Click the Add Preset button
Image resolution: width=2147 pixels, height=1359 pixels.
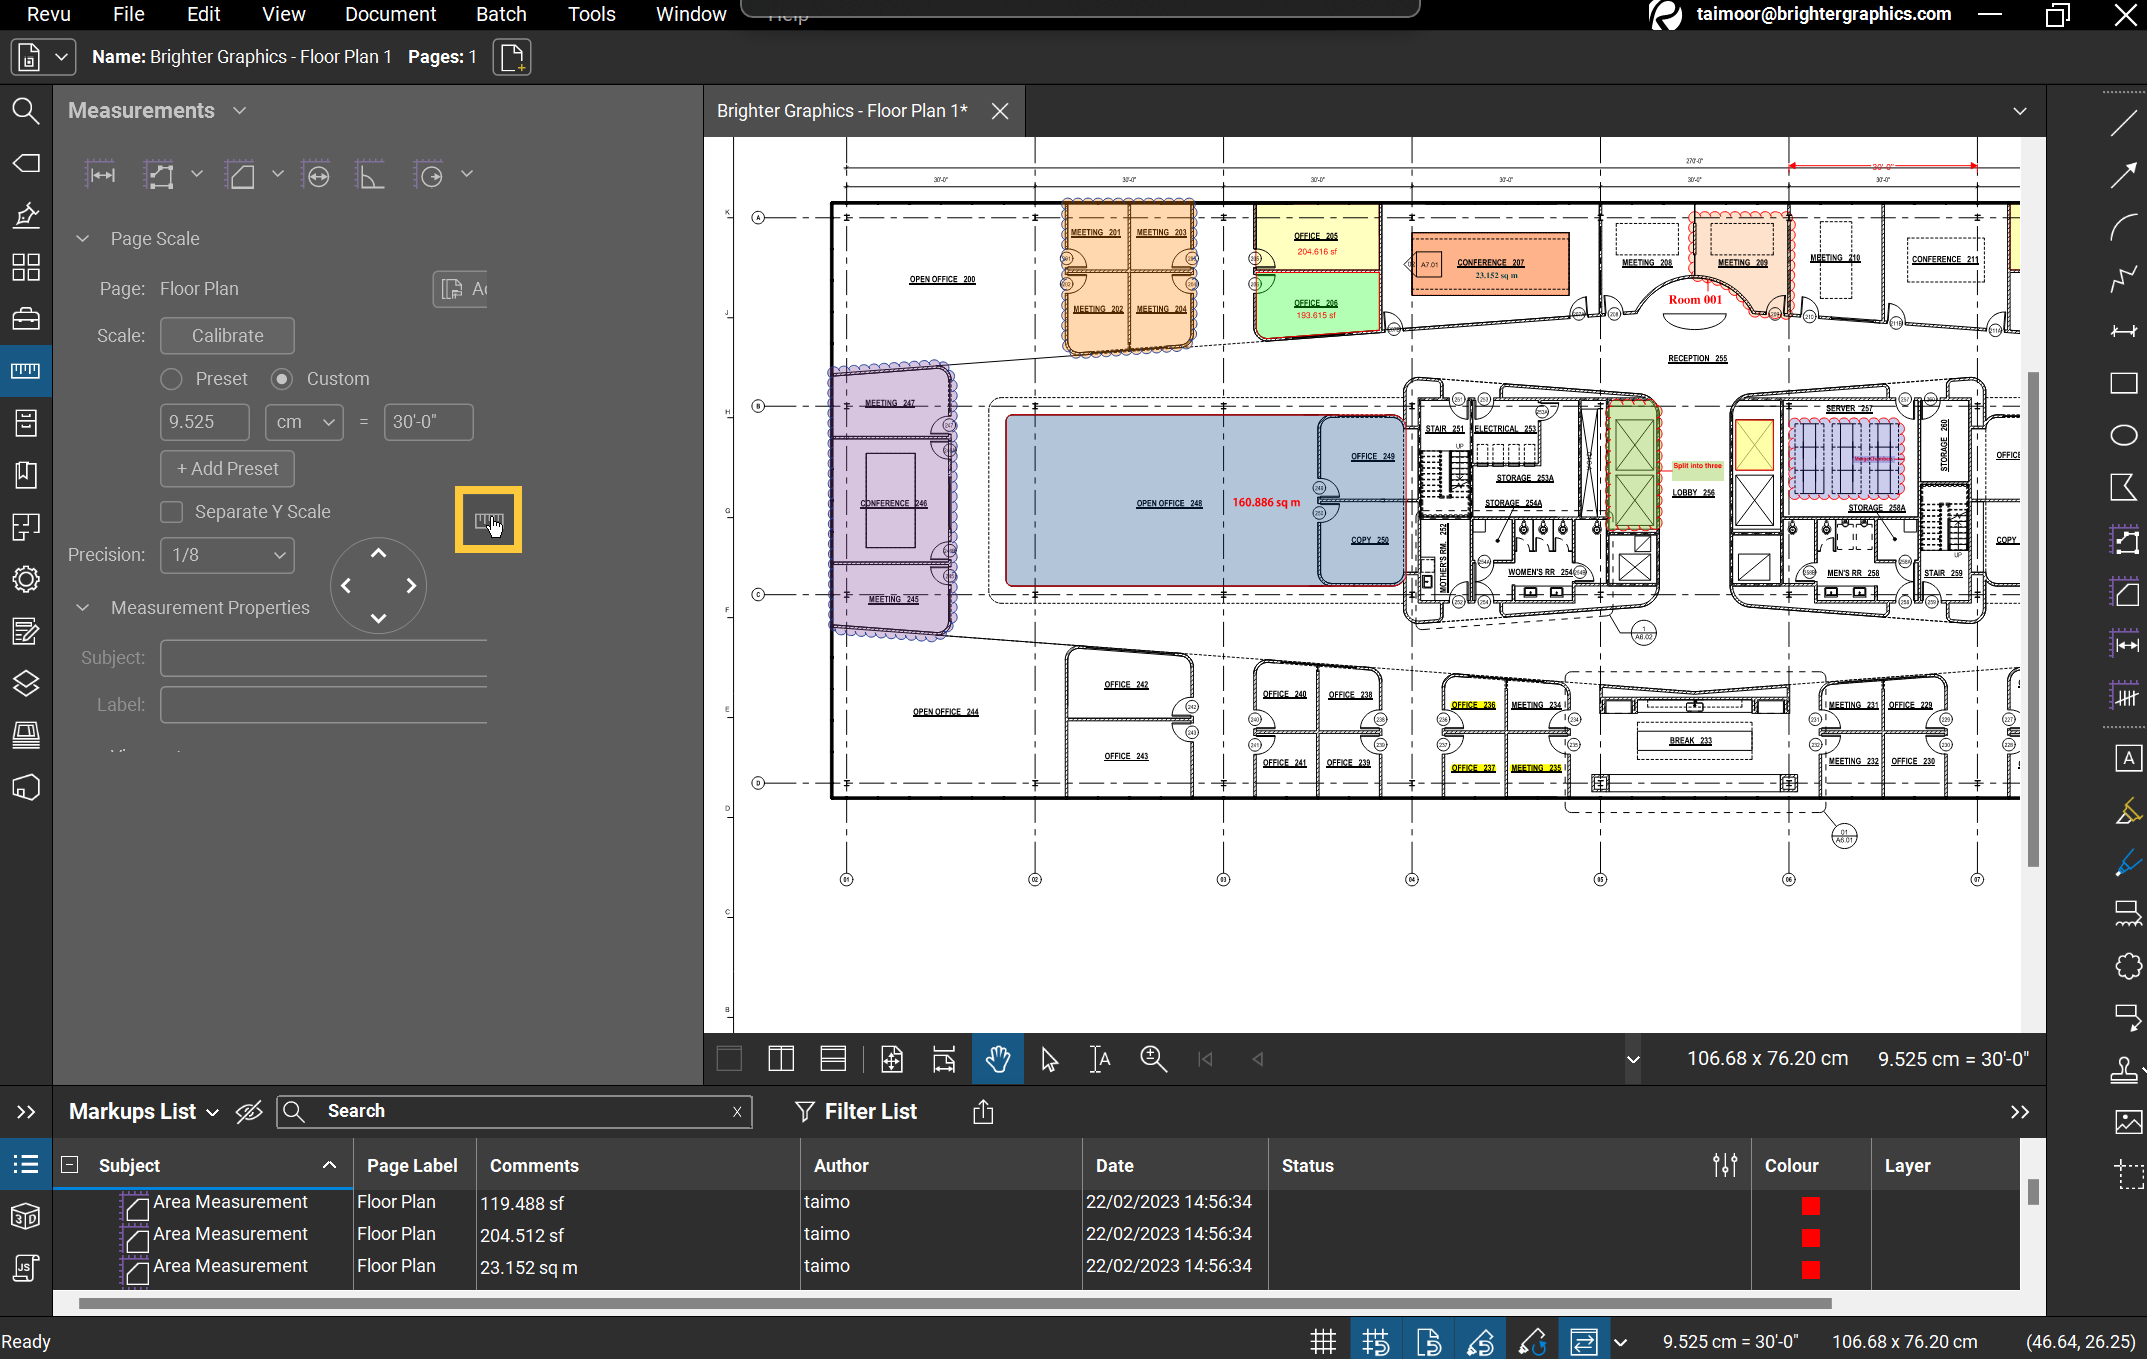[227, 469]
